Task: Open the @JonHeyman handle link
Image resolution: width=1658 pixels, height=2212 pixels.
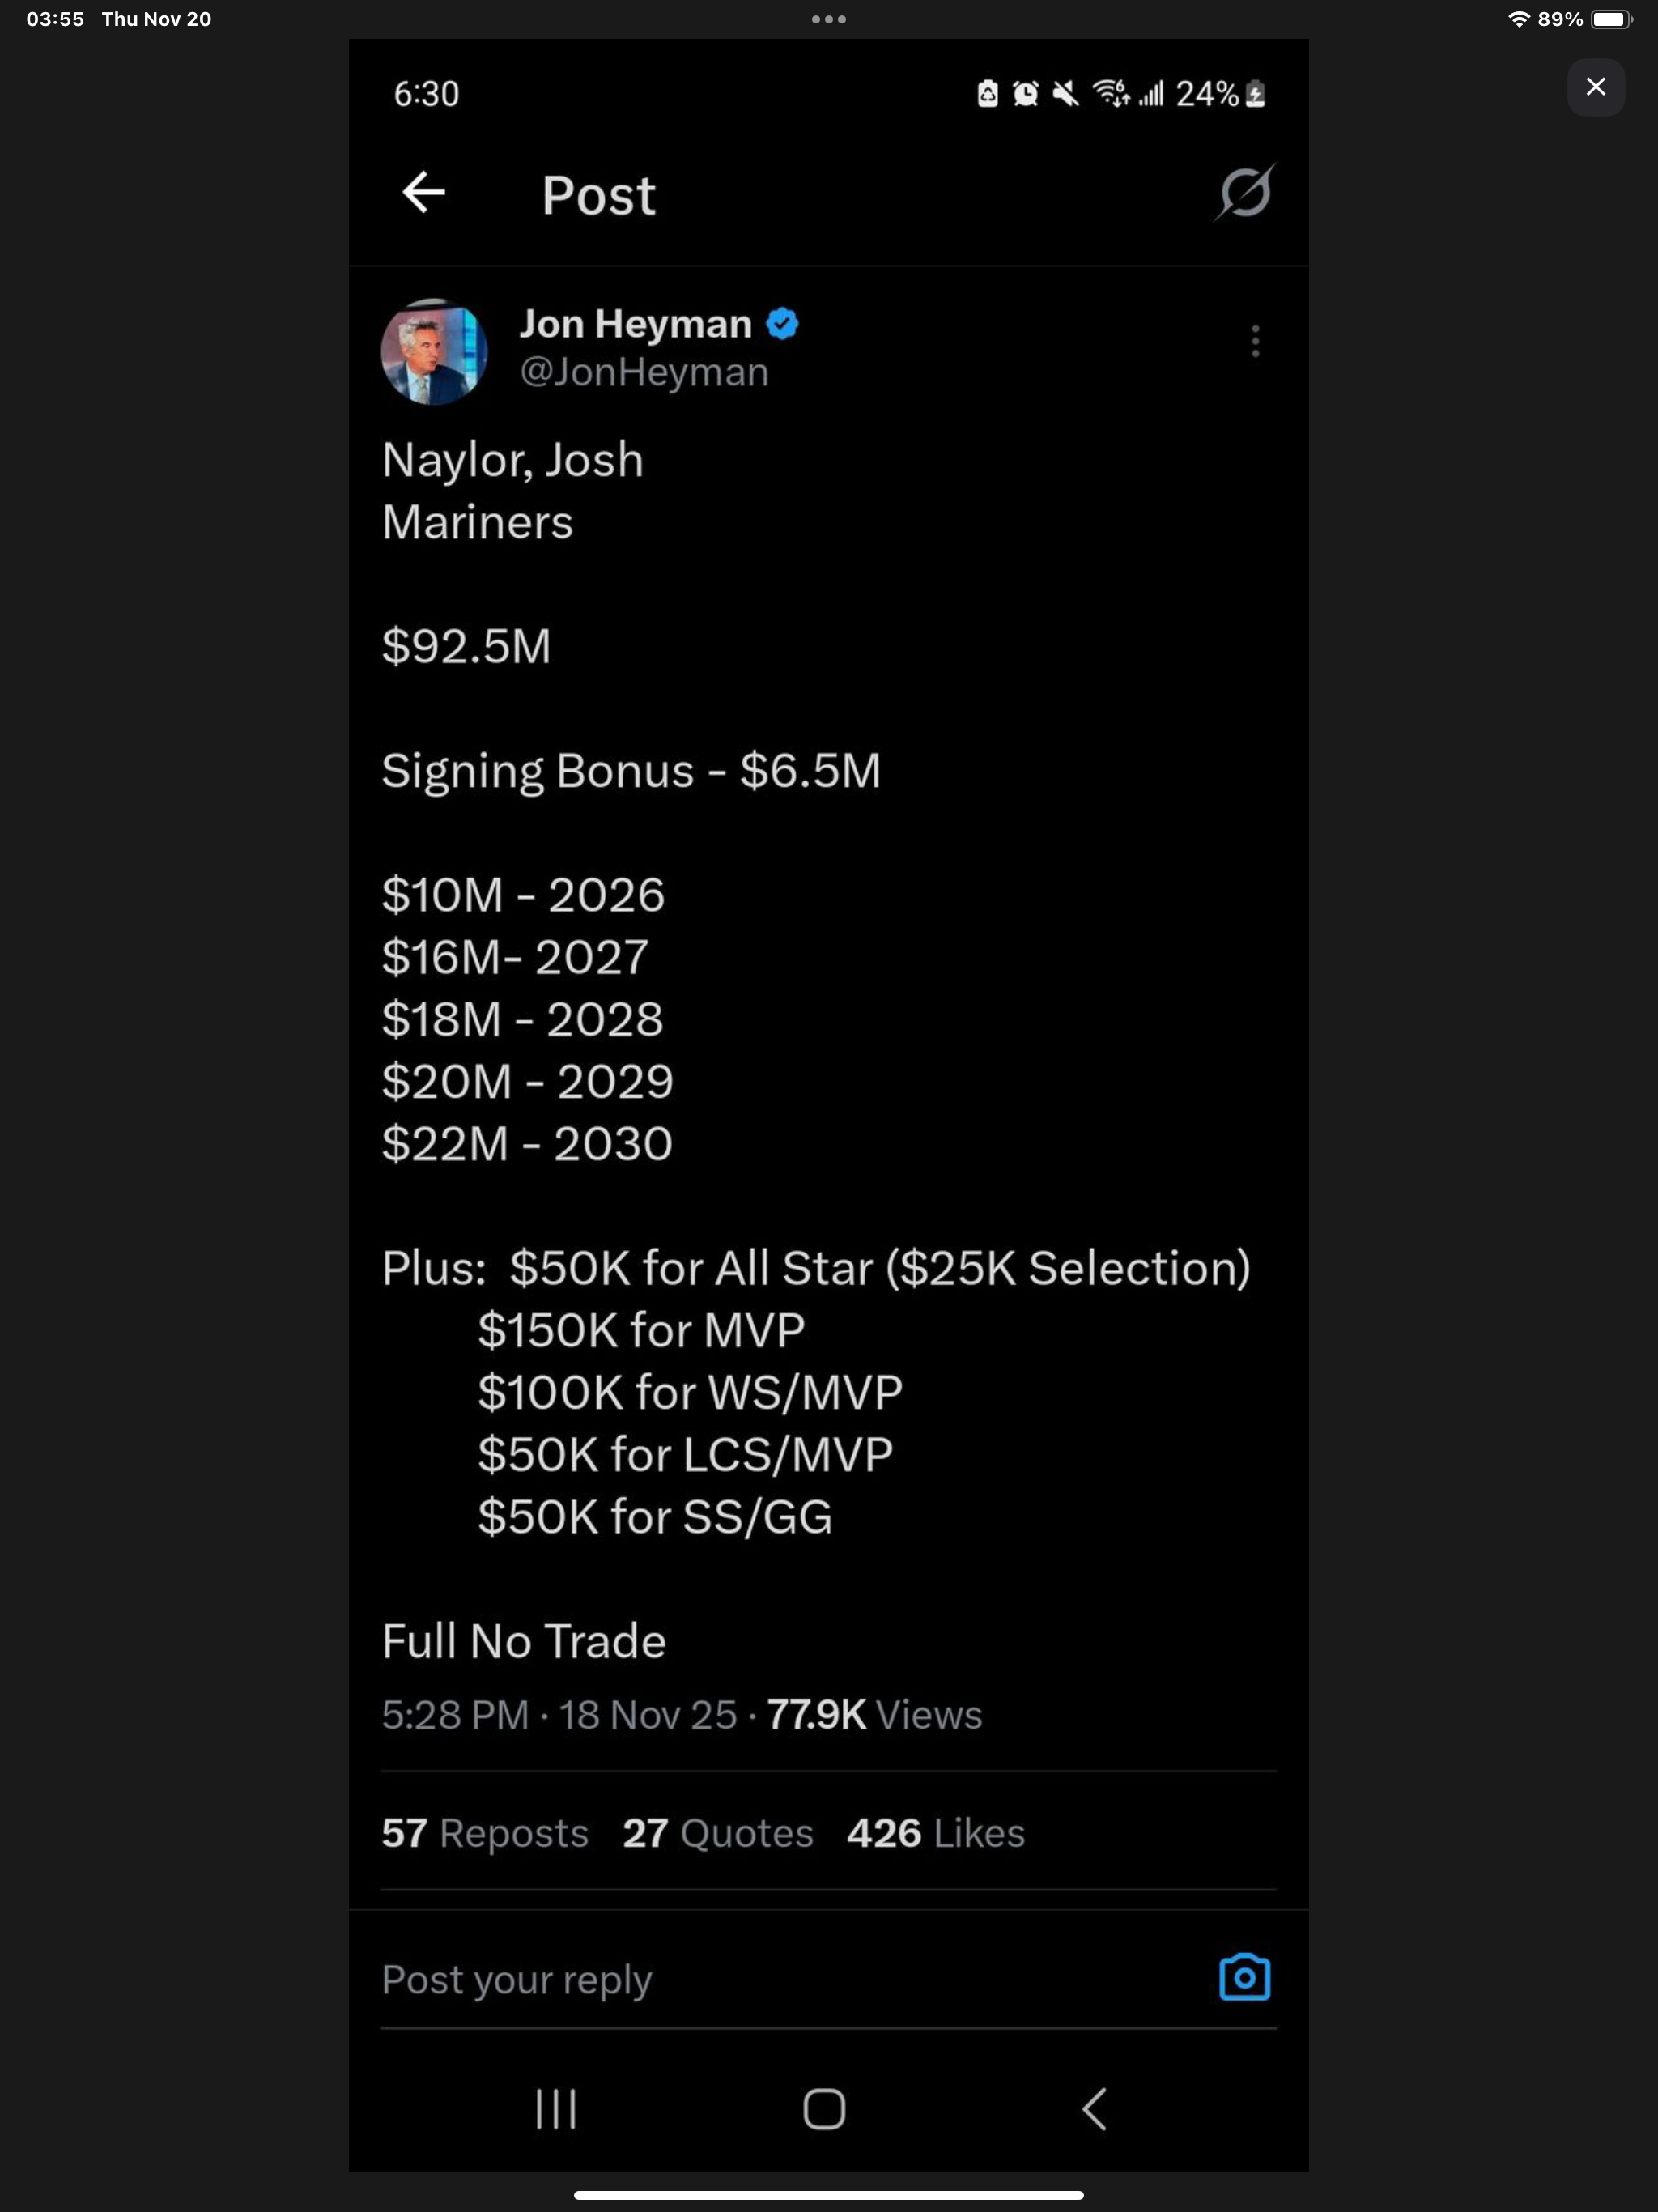Action: (644, 372)
